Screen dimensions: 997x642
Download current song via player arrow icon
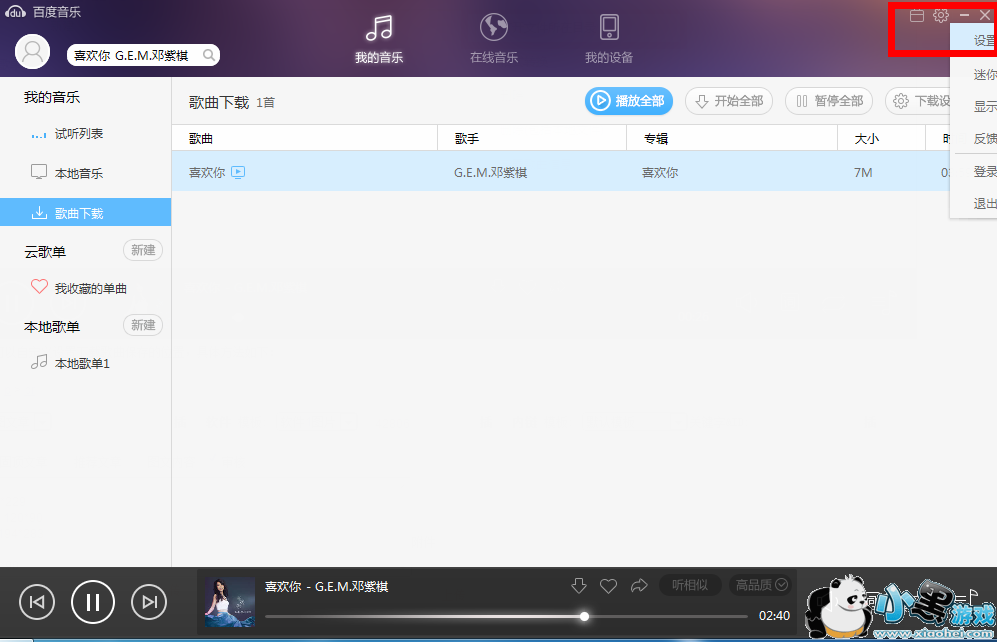pos(579,585)
